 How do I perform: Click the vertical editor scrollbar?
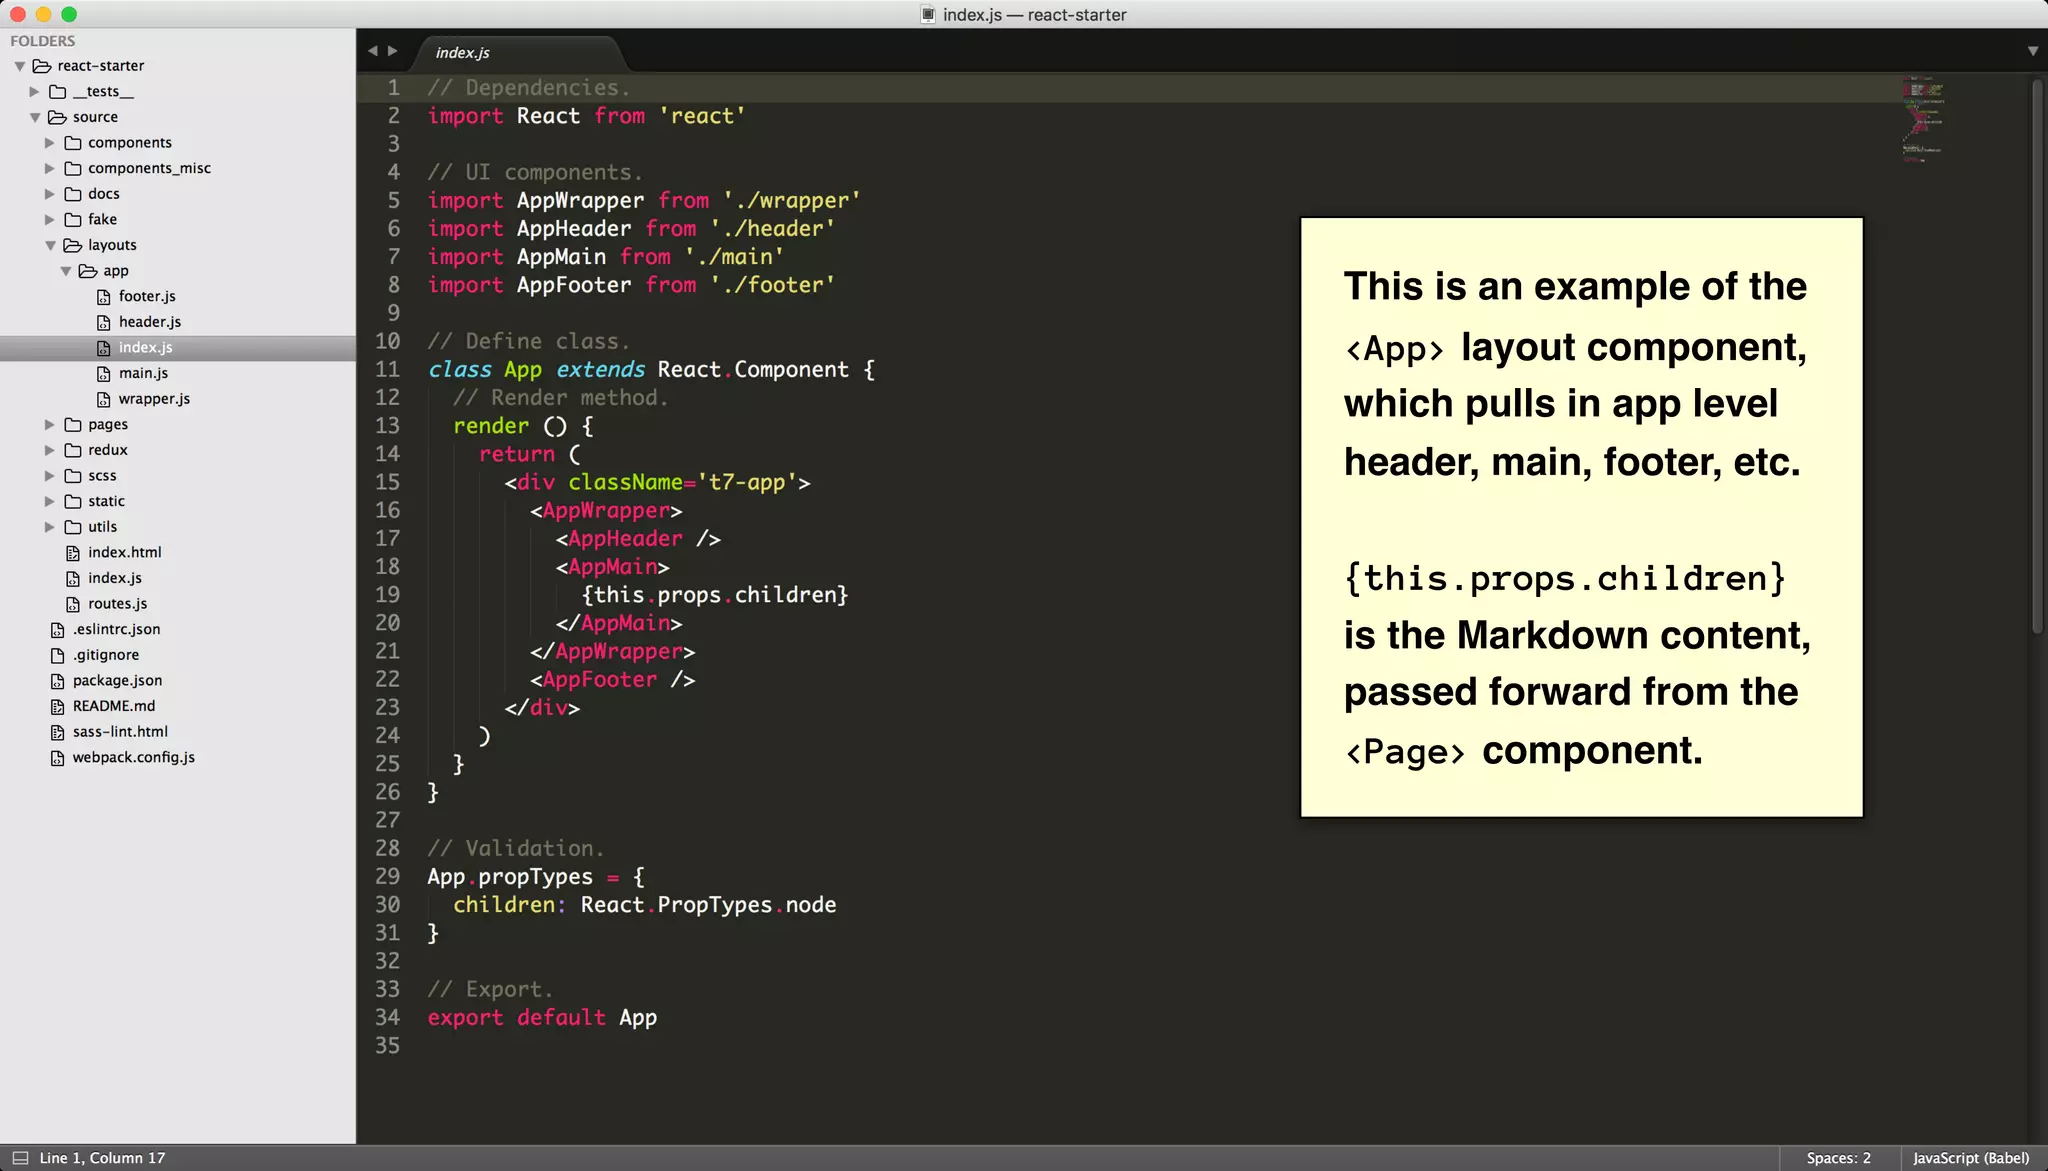tap(2037, 355)
